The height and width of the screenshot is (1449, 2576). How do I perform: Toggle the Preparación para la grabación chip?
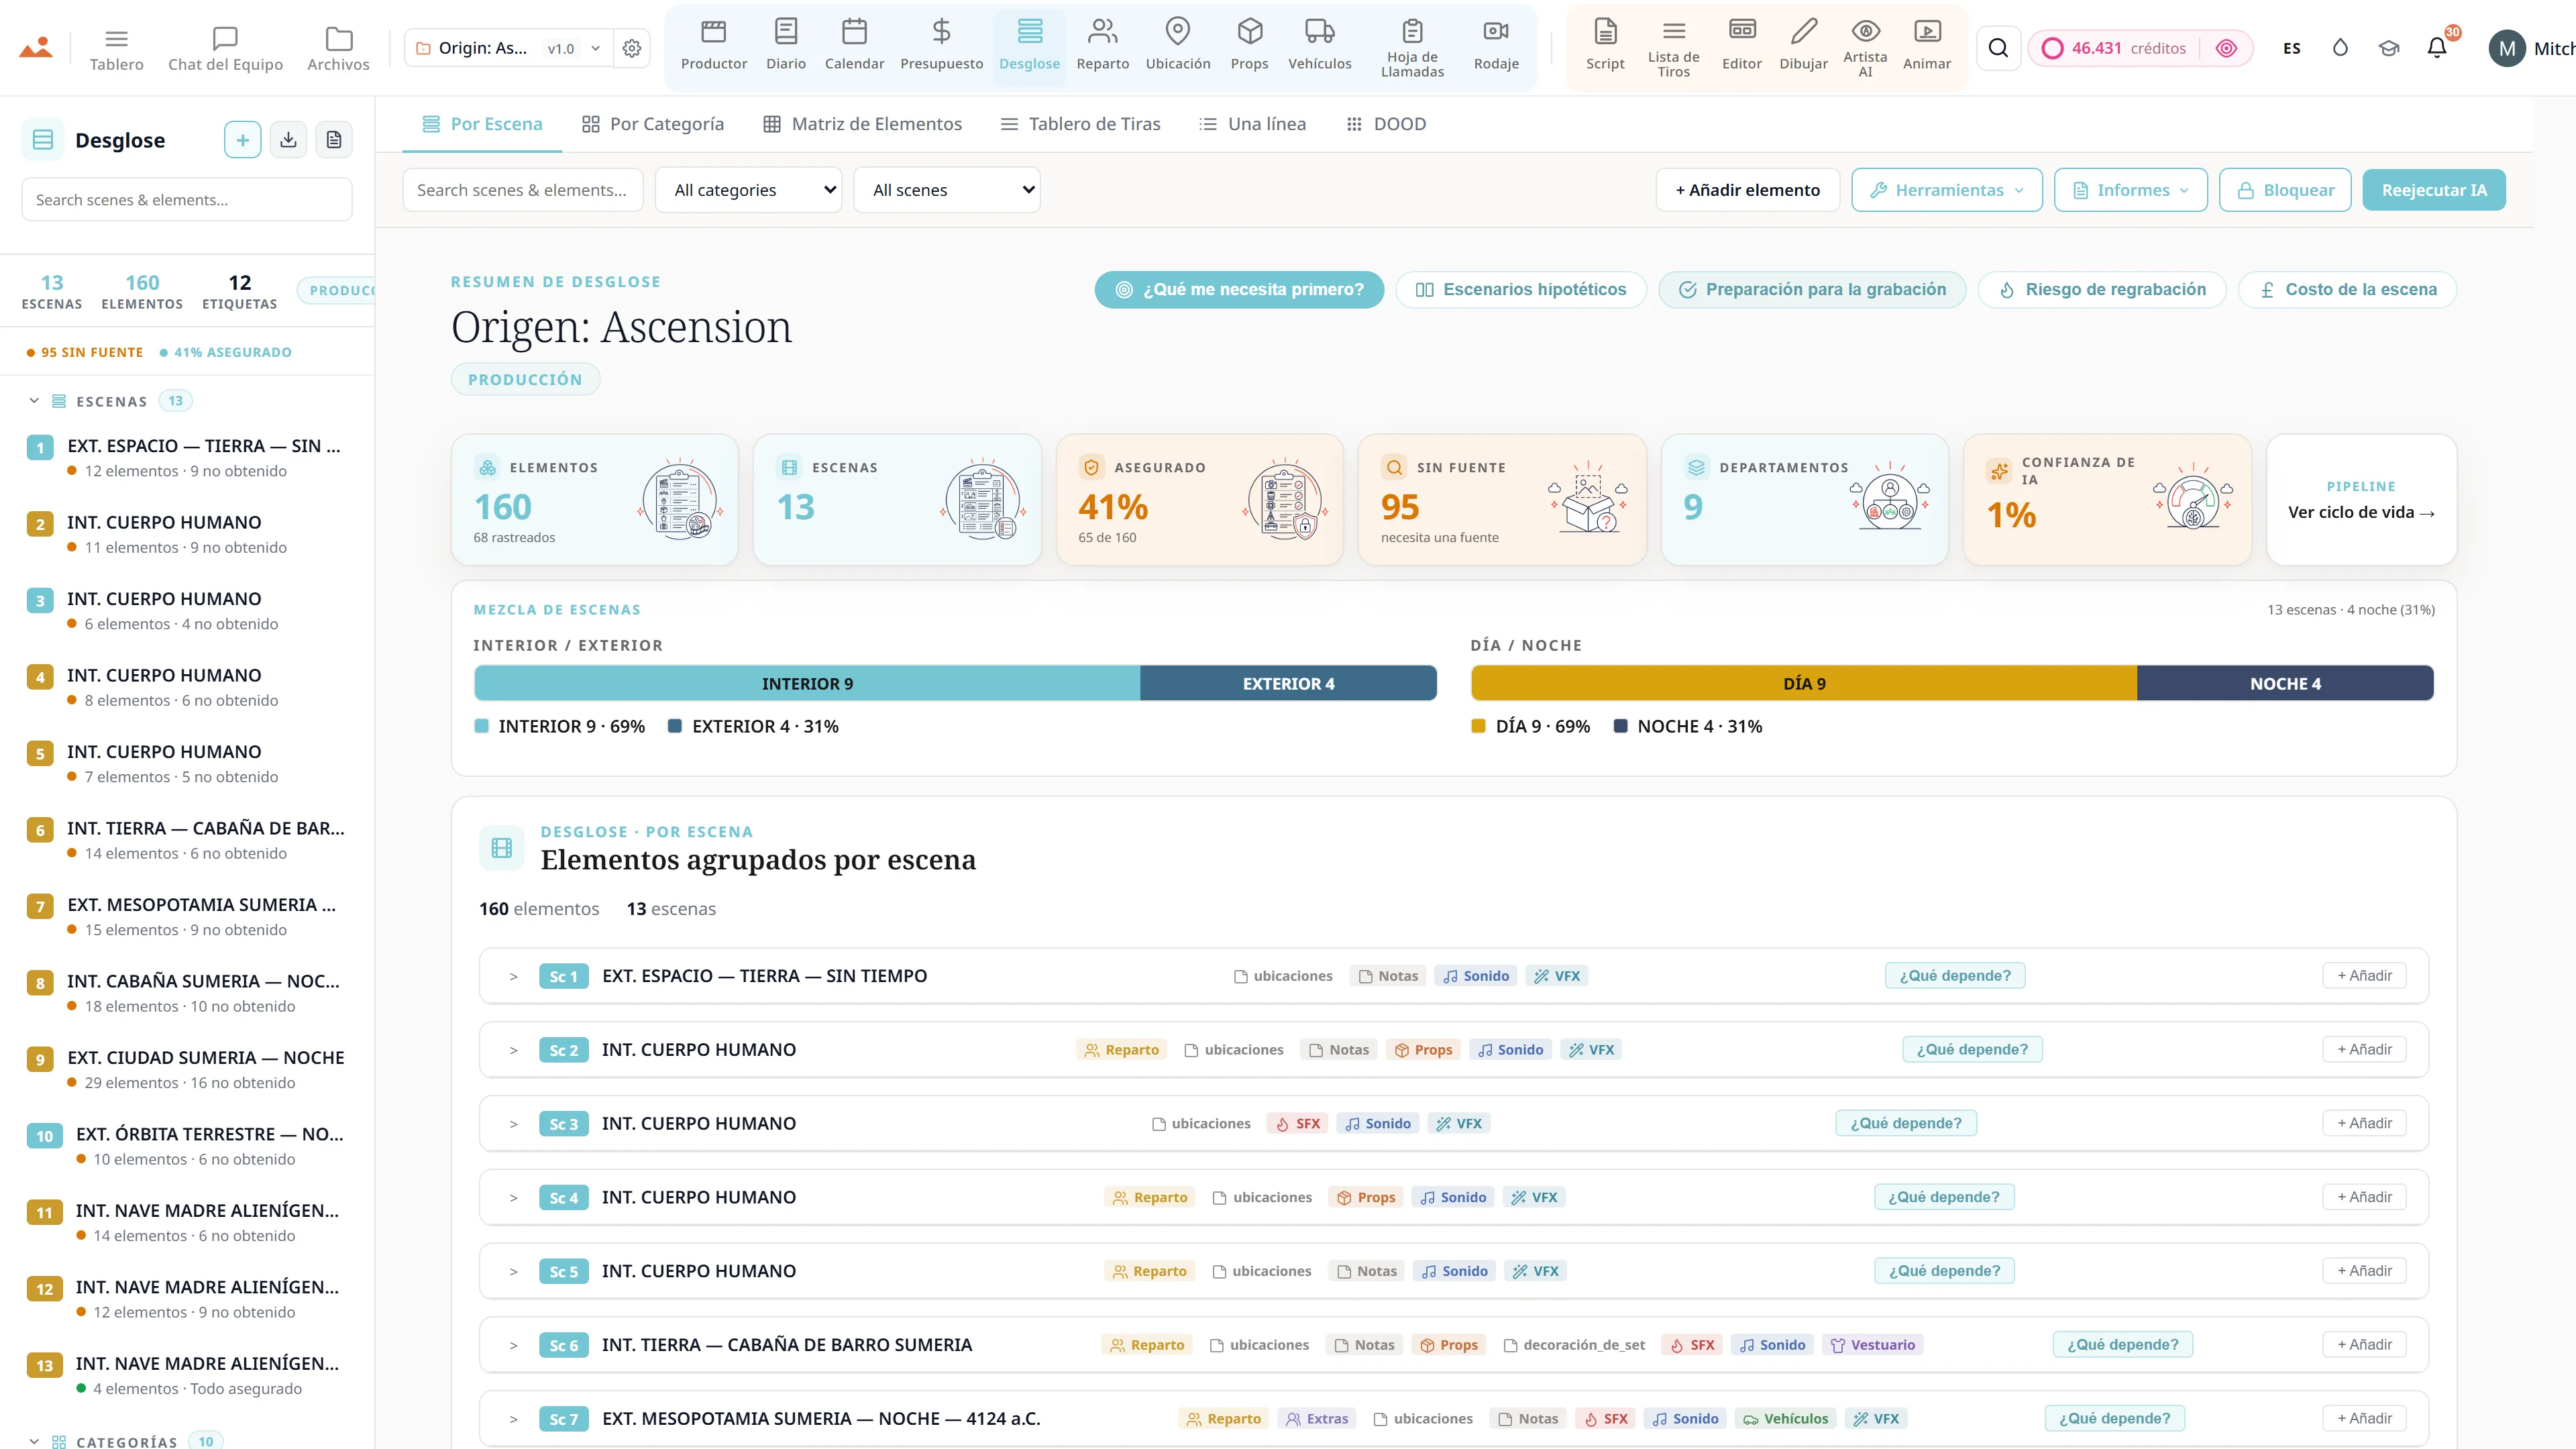[1812, 290]
